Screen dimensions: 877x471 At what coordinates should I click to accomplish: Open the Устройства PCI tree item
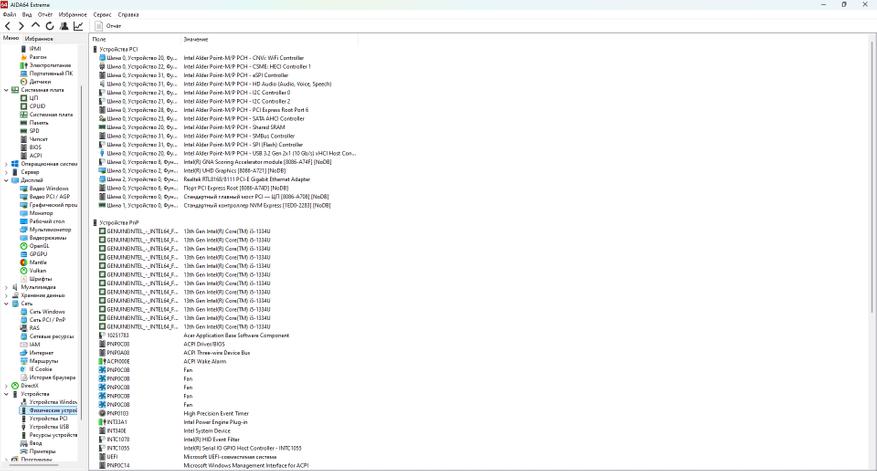coord(48,418)
